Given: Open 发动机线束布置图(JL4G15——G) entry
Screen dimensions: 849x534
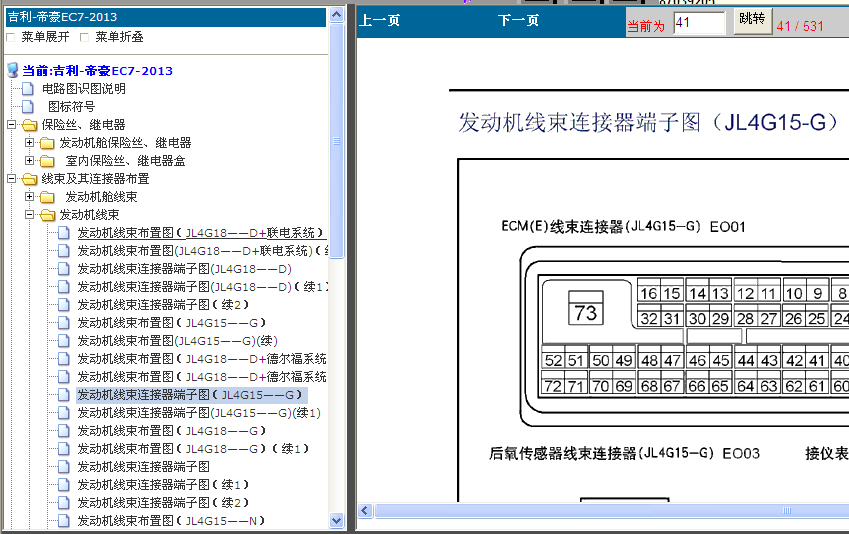Looking at the screenshot, I should pos(172,323).
